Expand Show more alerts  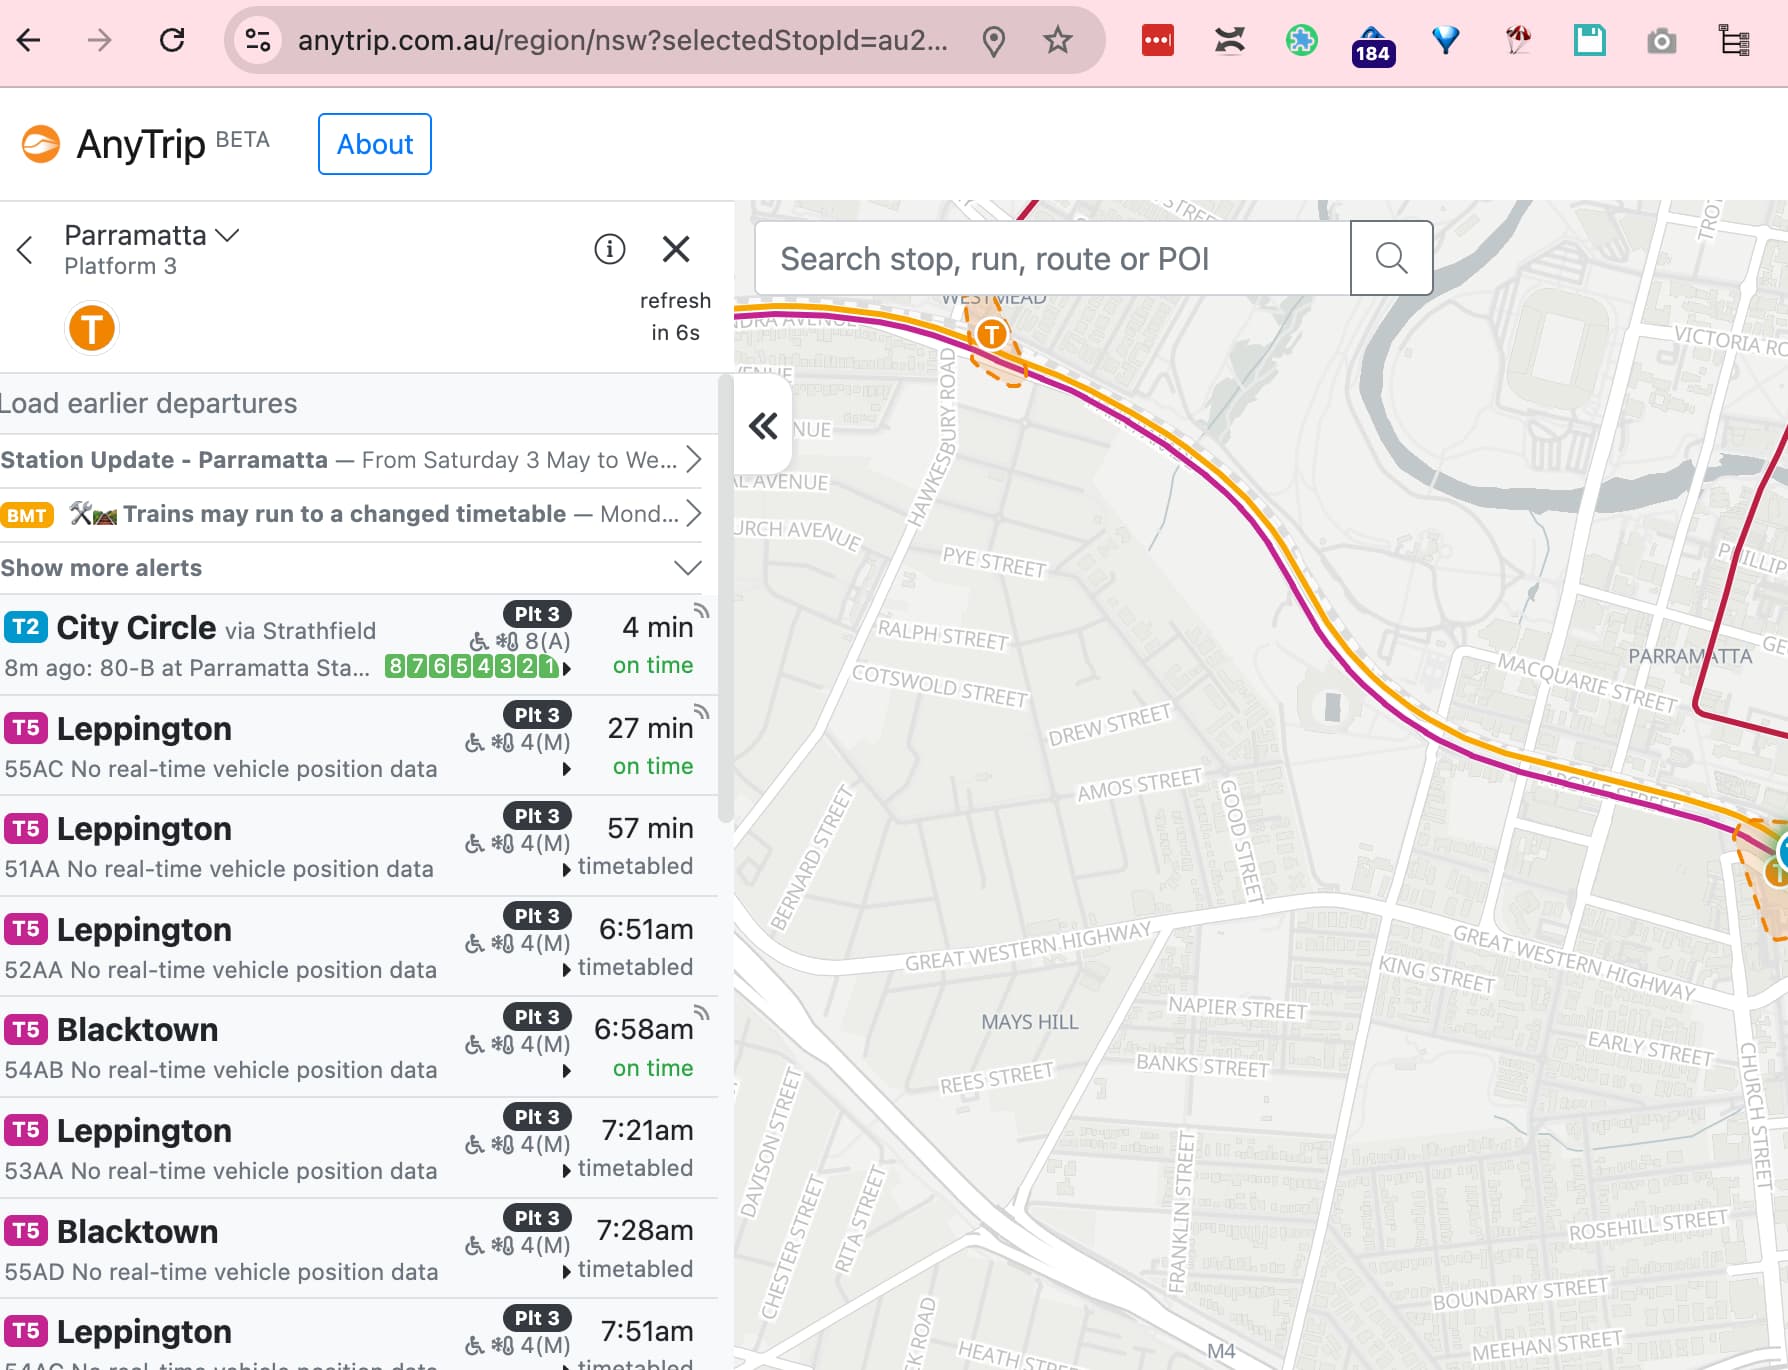(x=351, y=568)
